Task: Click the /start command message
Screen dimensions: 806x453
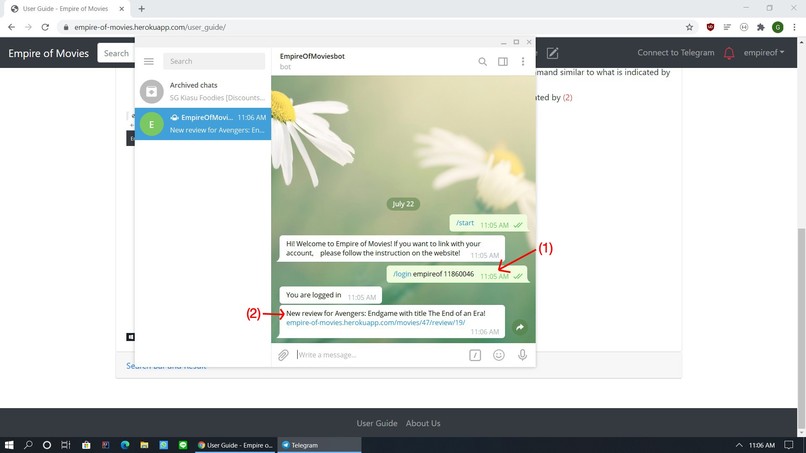Action: tap(488, 223)
